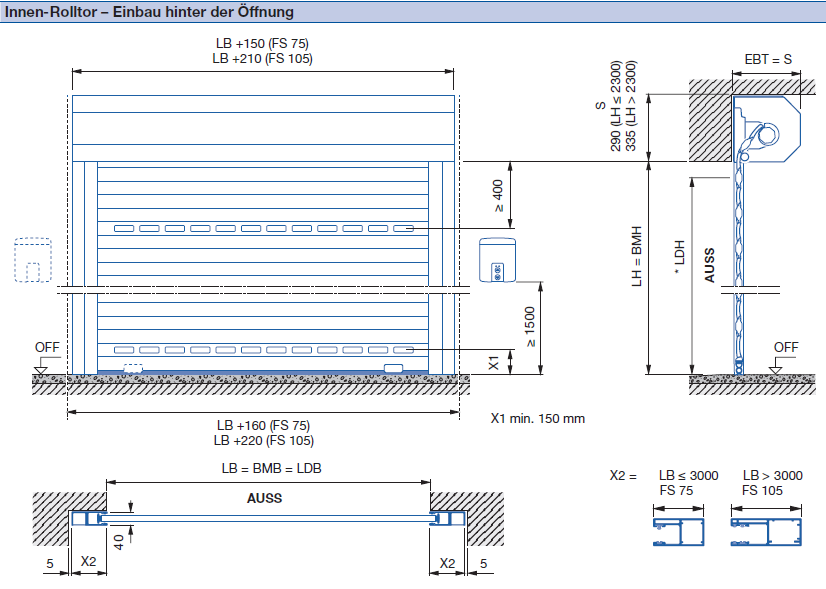This screenshot has width=826, height=589.
Task: Select the 'LB = BMB = LDB' label
Action: (271, 468)
